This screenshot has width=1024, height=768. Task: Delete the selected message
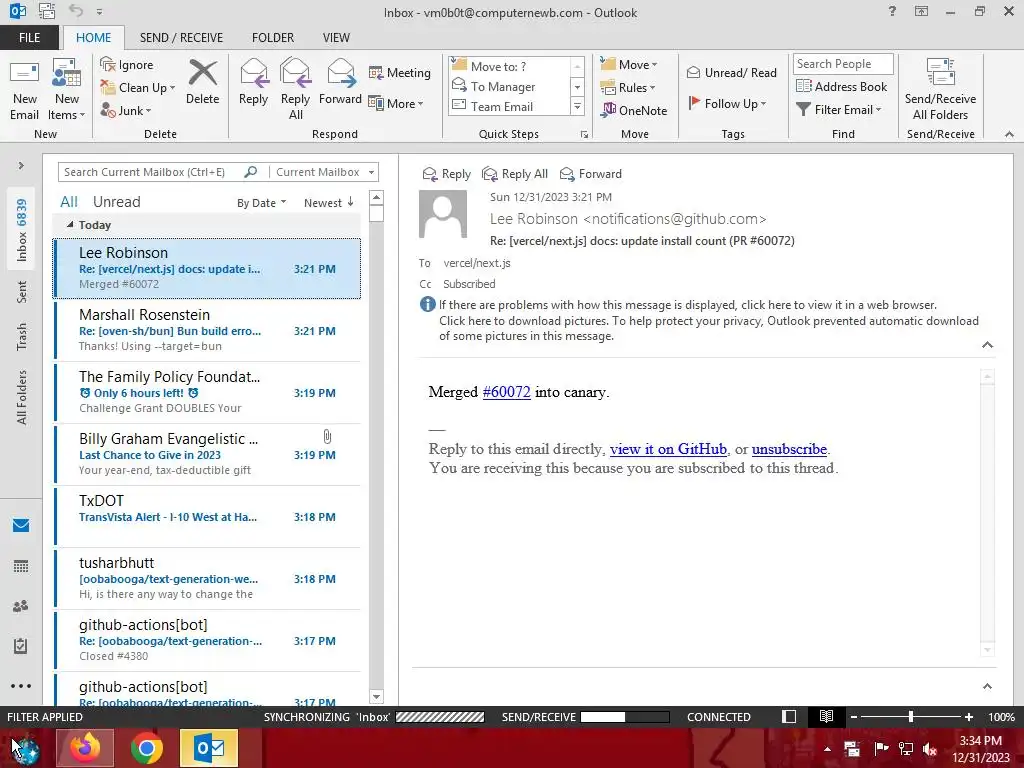point(202,82)
